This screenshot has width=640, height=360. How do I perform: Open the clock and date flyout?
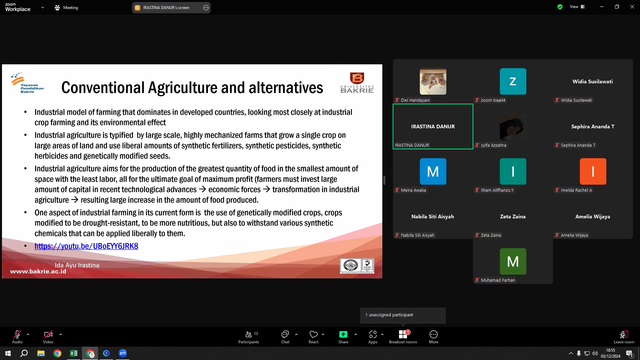(x=611, y=353)
